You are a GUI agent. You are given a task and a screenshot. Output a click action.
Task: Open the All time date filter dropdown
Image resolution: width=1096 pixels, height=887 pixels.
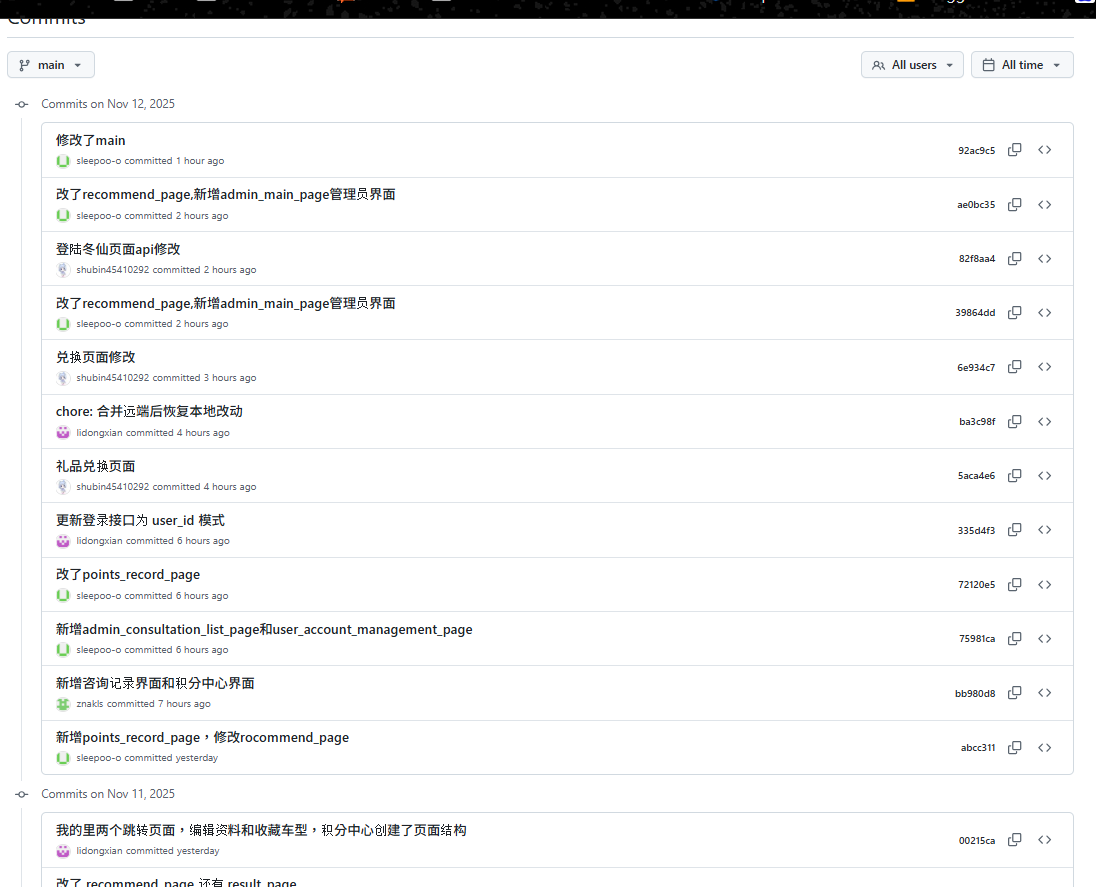pyautogui.click(x=1021, y=64)
